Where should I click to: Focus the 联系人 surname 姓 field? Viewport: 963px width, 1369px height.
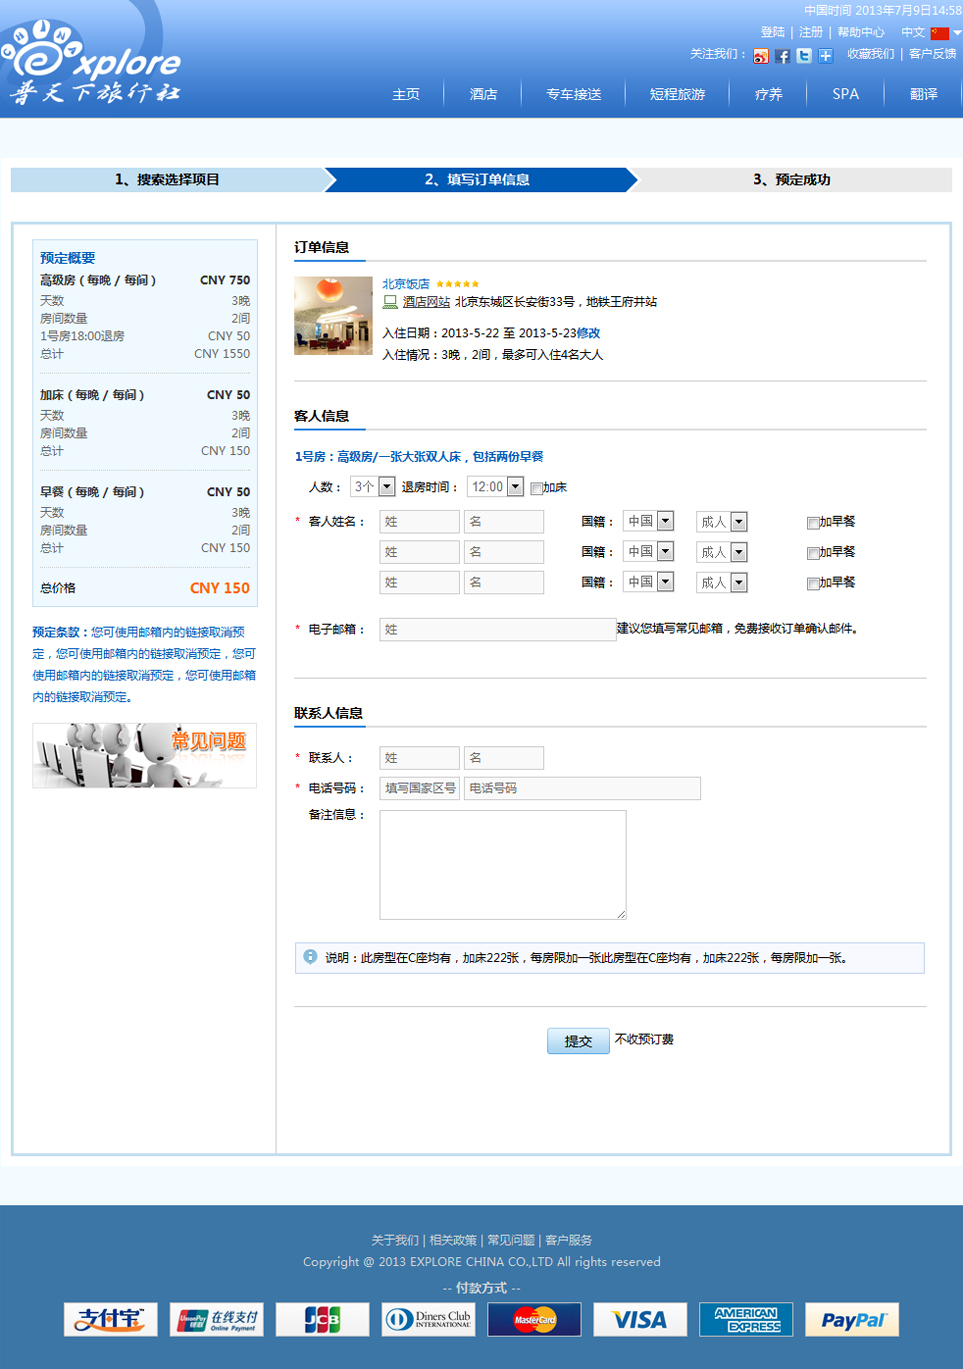pos(420,758)
